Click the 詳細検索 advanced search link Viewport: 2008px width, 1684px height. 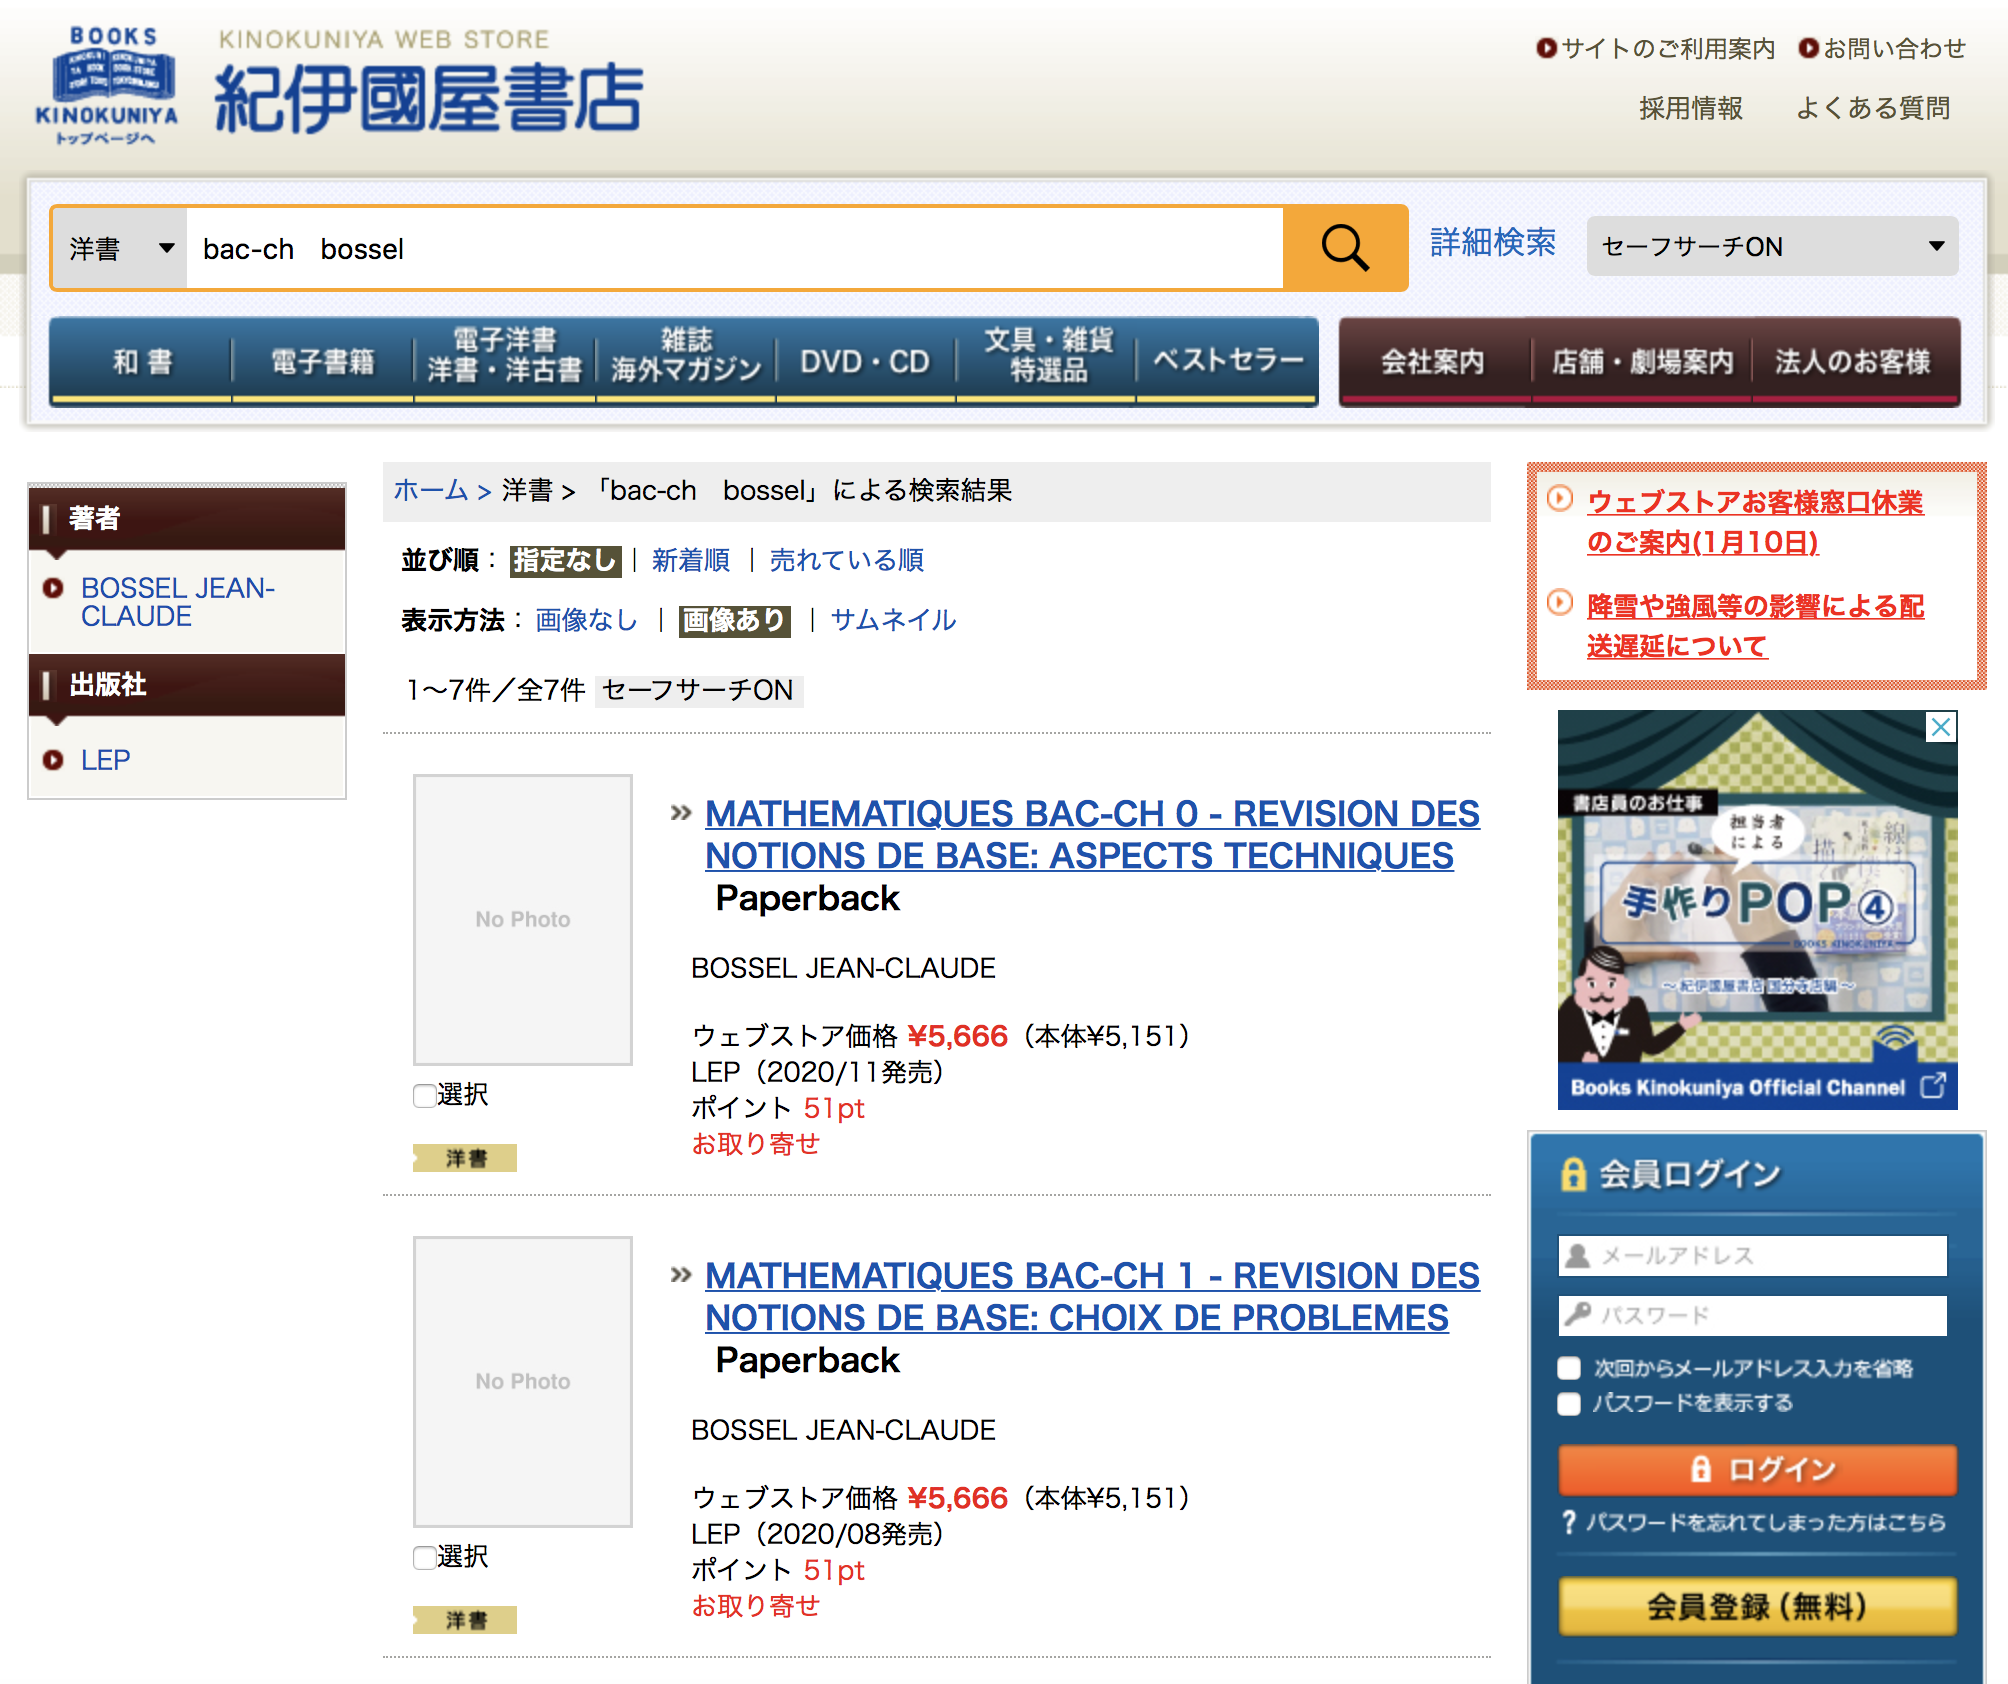[1493, 242]
